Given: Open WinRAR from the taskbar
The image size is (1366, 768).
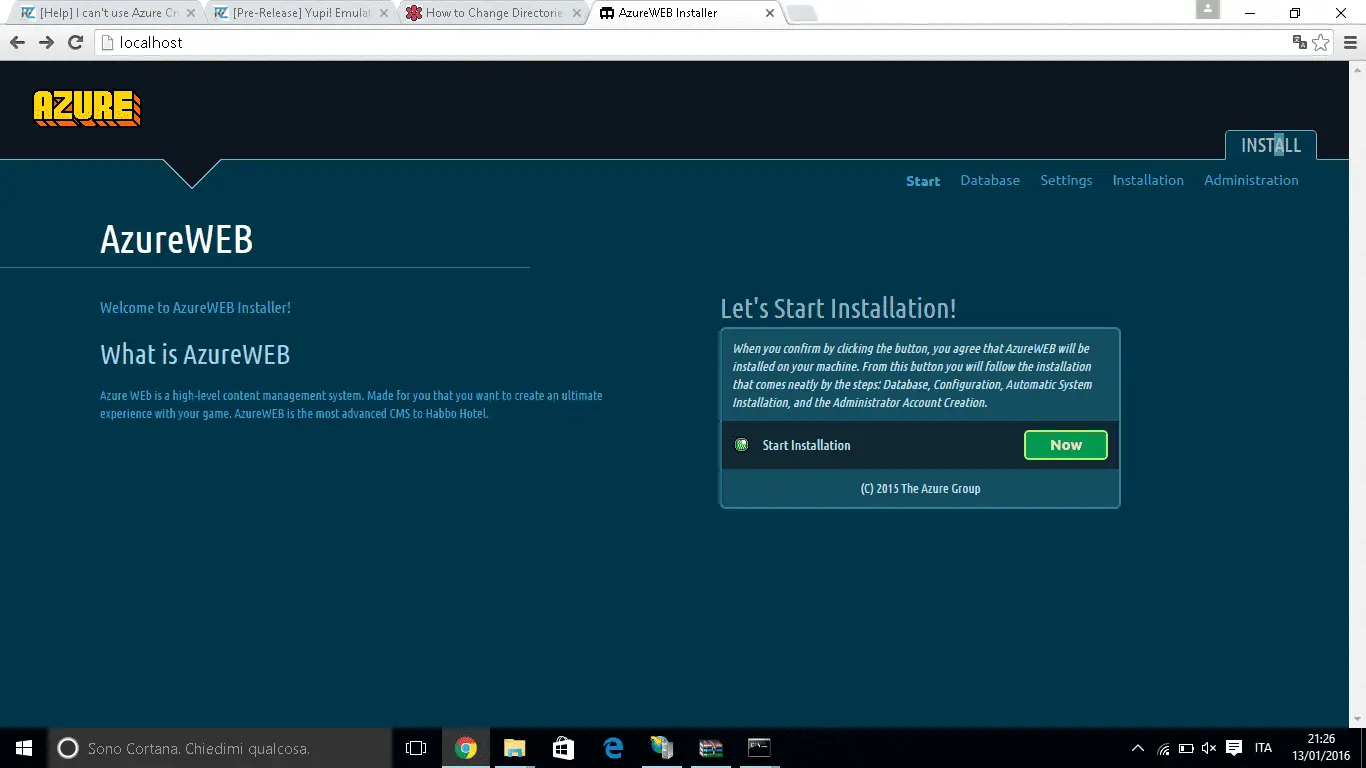Looking at the screenshot, I should 711,748.
